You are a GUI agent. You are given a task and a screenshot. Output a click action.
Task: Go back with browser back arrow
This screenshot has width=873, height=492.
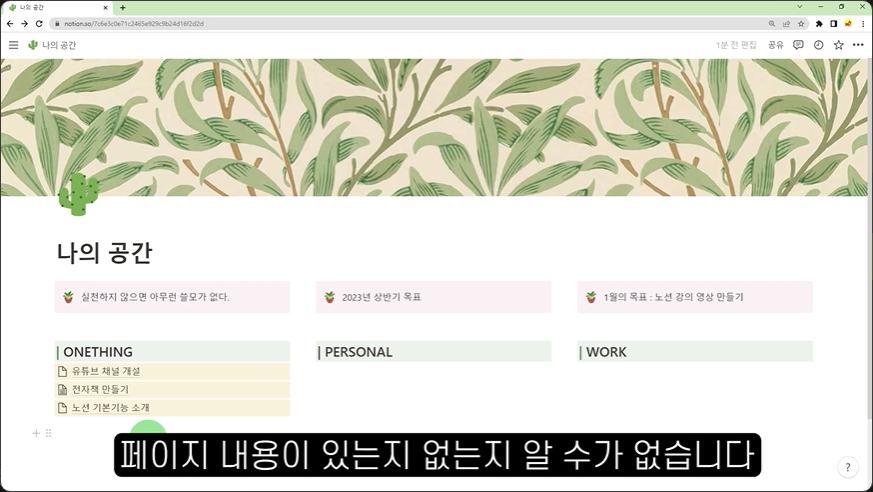pyautogui.click(x=10, y=23)
